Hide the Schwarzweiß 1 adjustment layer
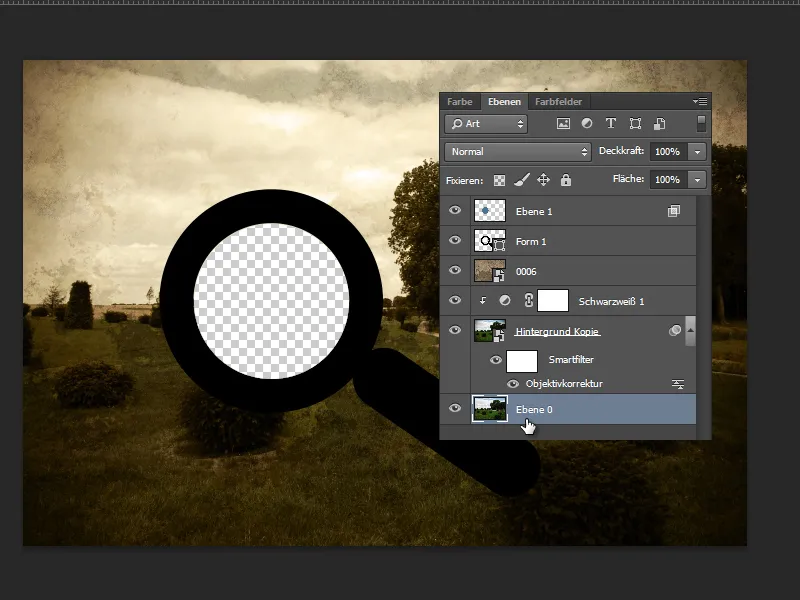800x600 pixels. [455, 300]
